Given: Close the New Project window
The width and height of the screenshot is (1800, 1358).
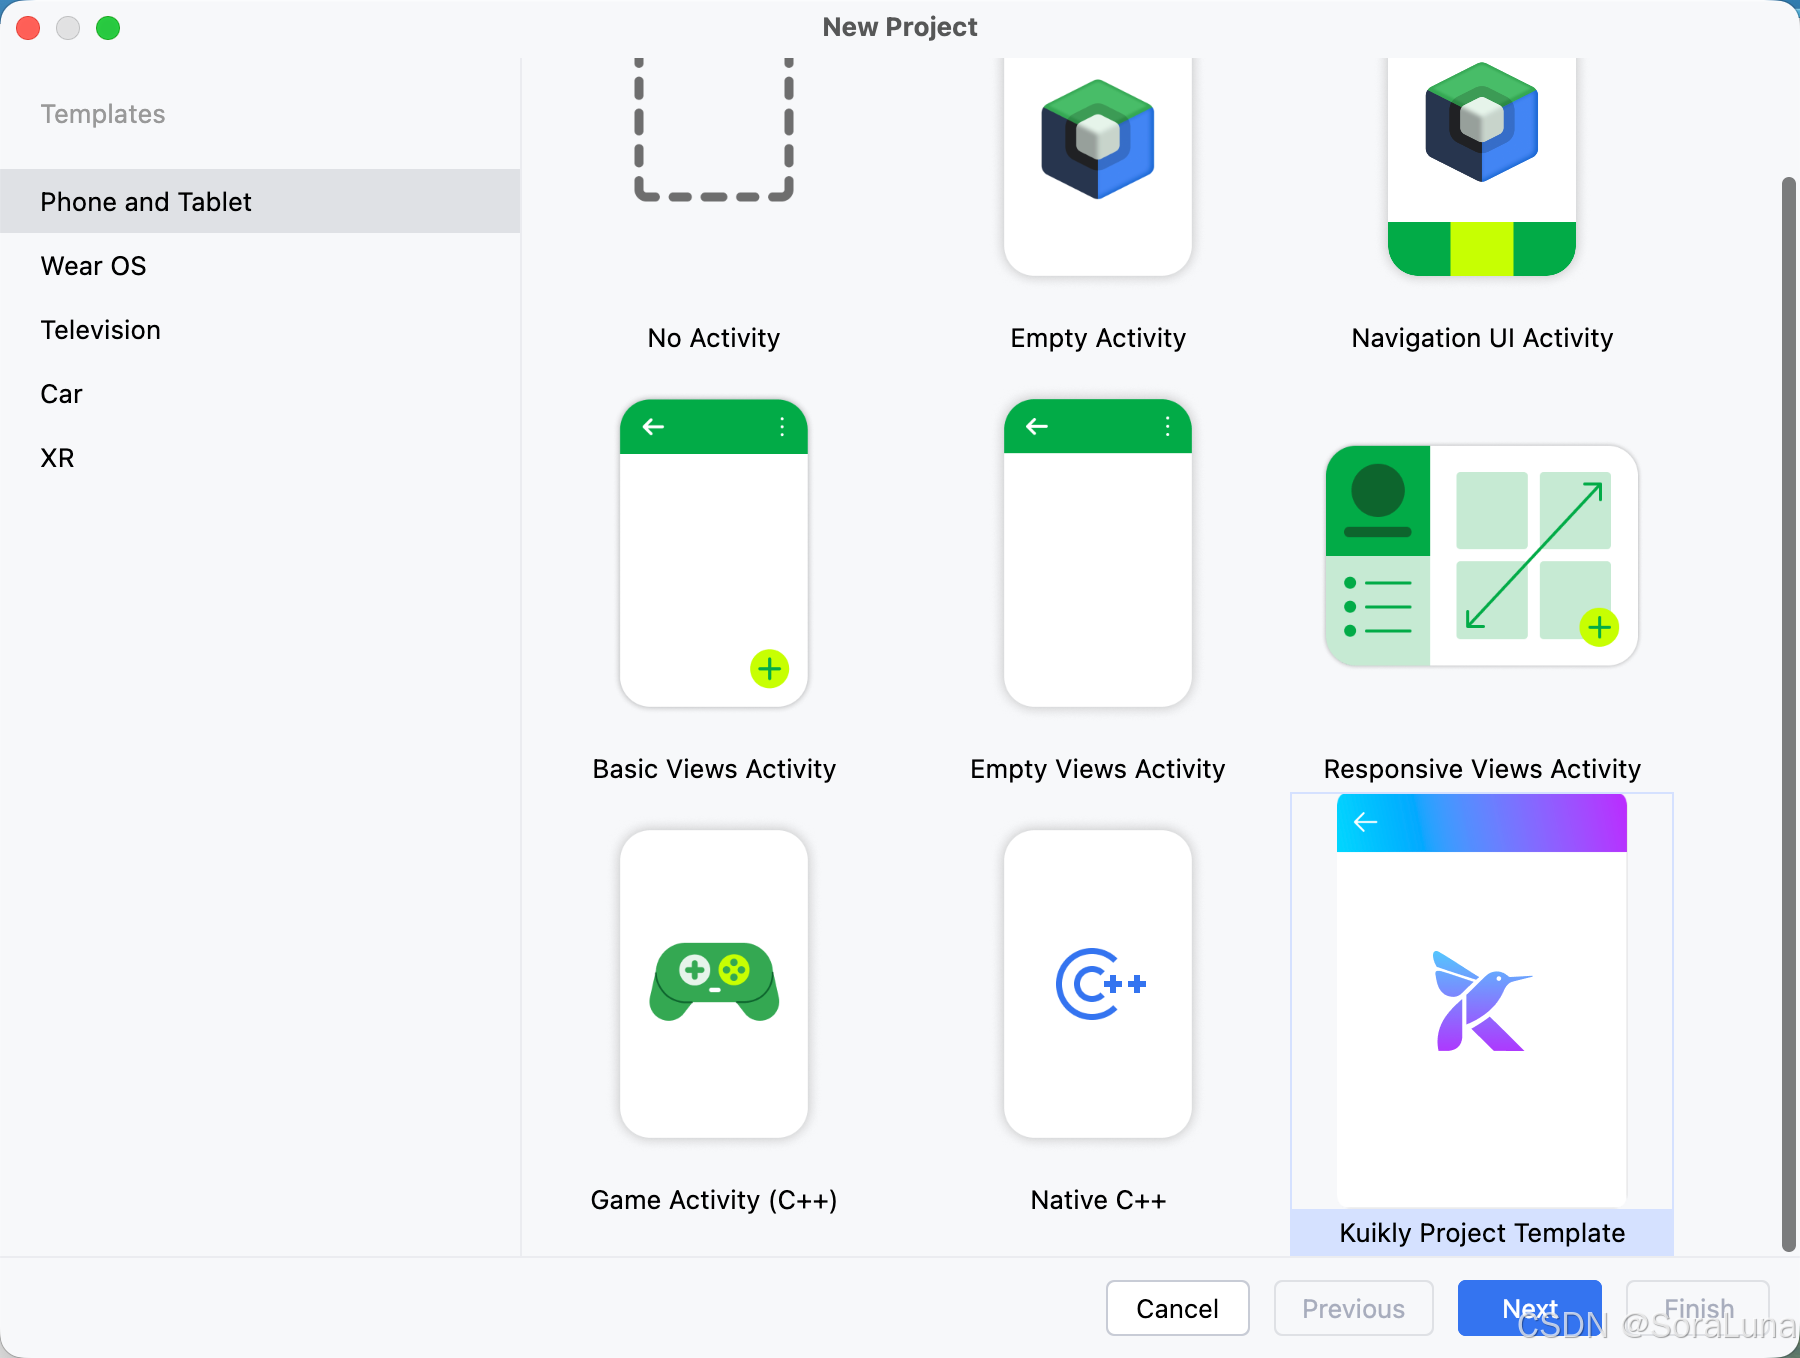Looking at the screenshot, I should [x=28, y=28].
